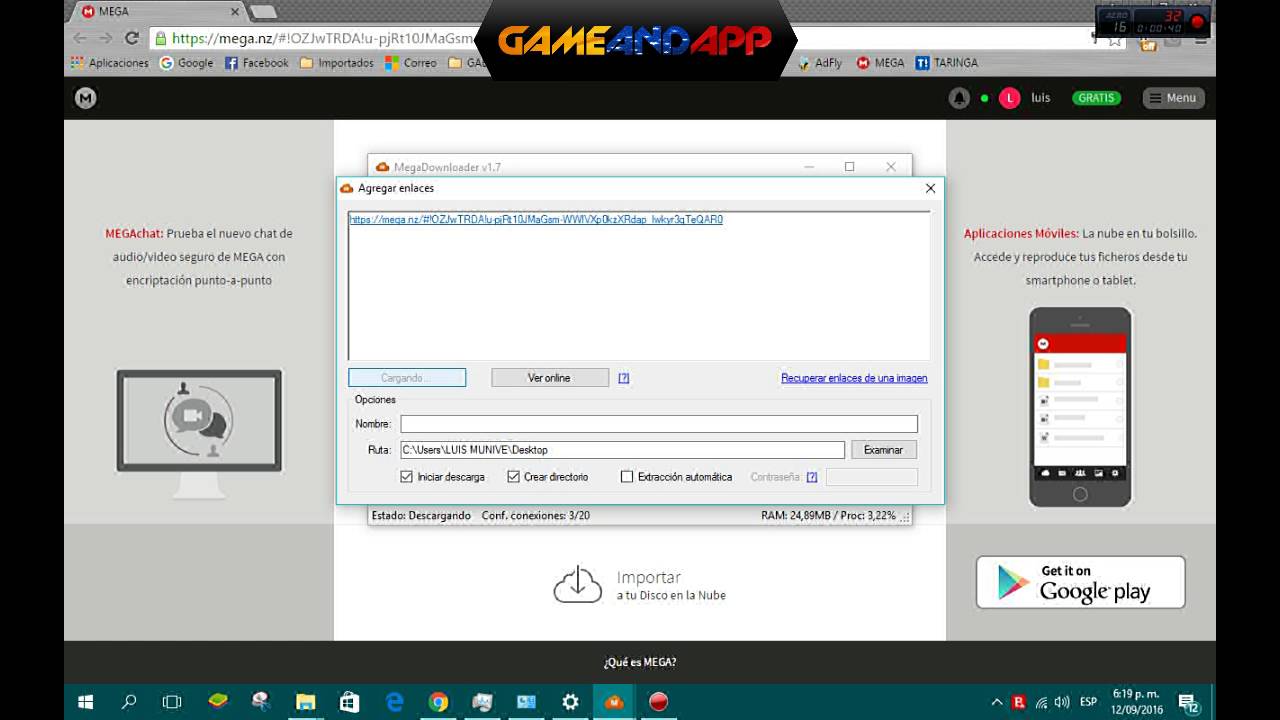1280x720 pixels.
Task: Click the GRATIS account badge
Action: point(1096,98)
